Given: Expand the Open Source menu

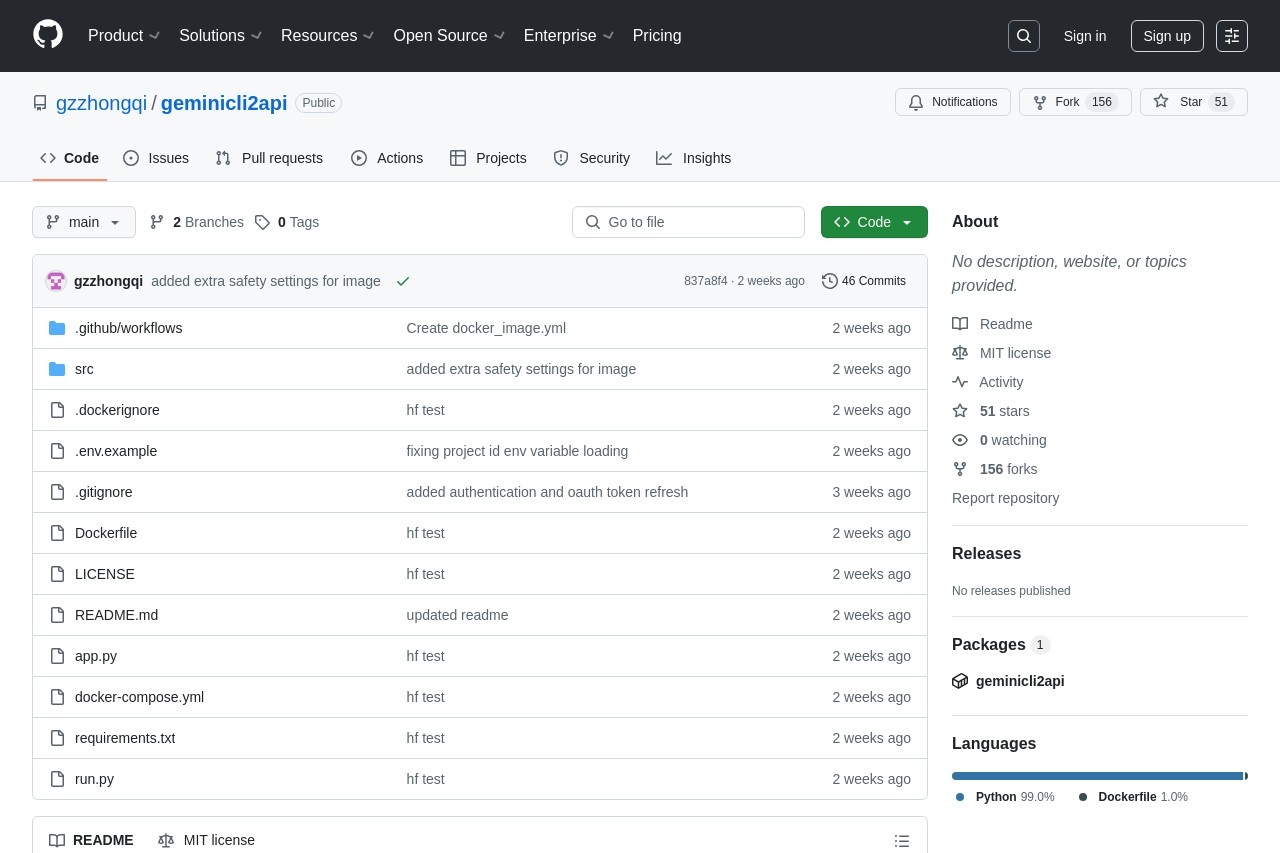Looking at the screenshot, I should click(x=449, y=36).
